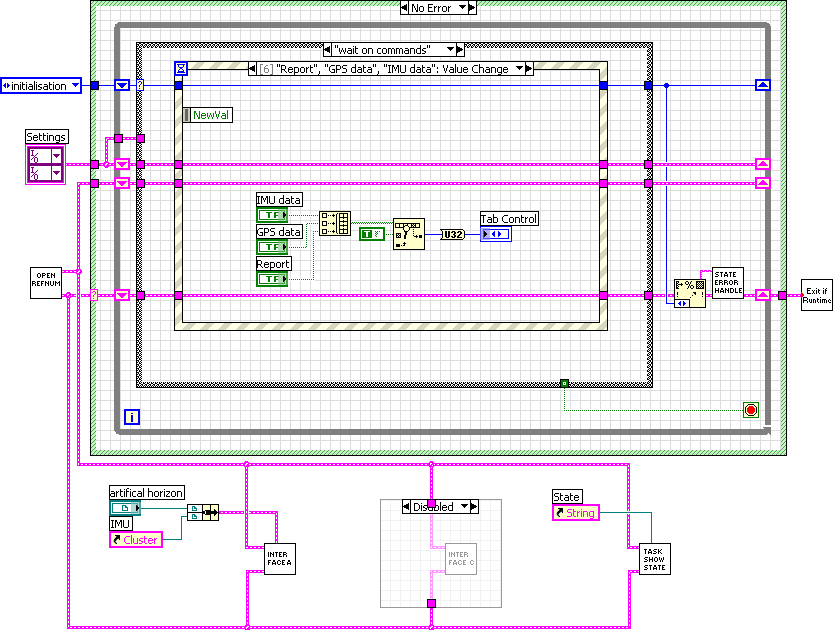The image size is (833, 630).
Task: Open the Disabled diagram structure dropdown
Action: click(464, 506)
